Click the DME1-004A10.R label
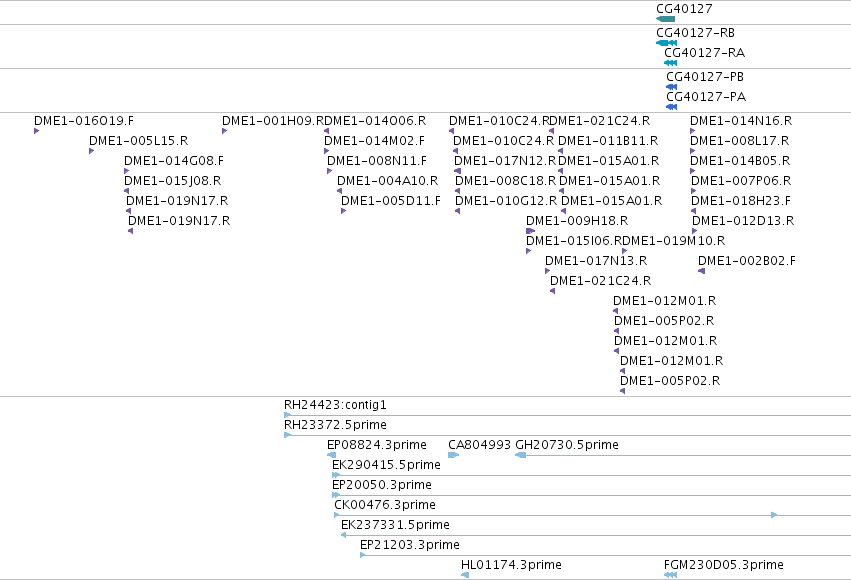The image size is (851, 580). click(x=388, y=181)
